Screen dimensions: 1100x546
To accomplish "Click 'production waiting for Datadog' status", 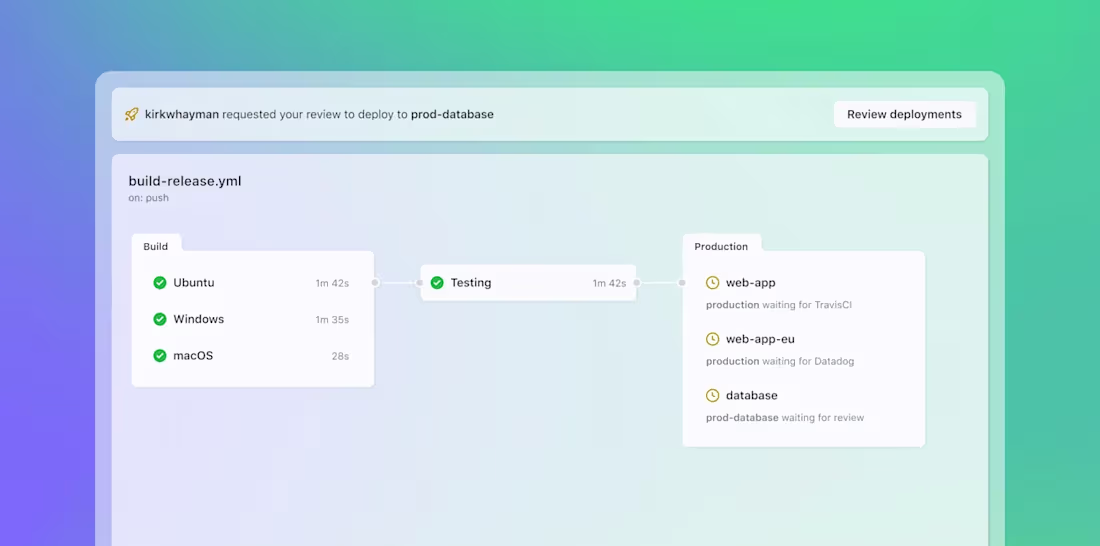I will [780, 361].
